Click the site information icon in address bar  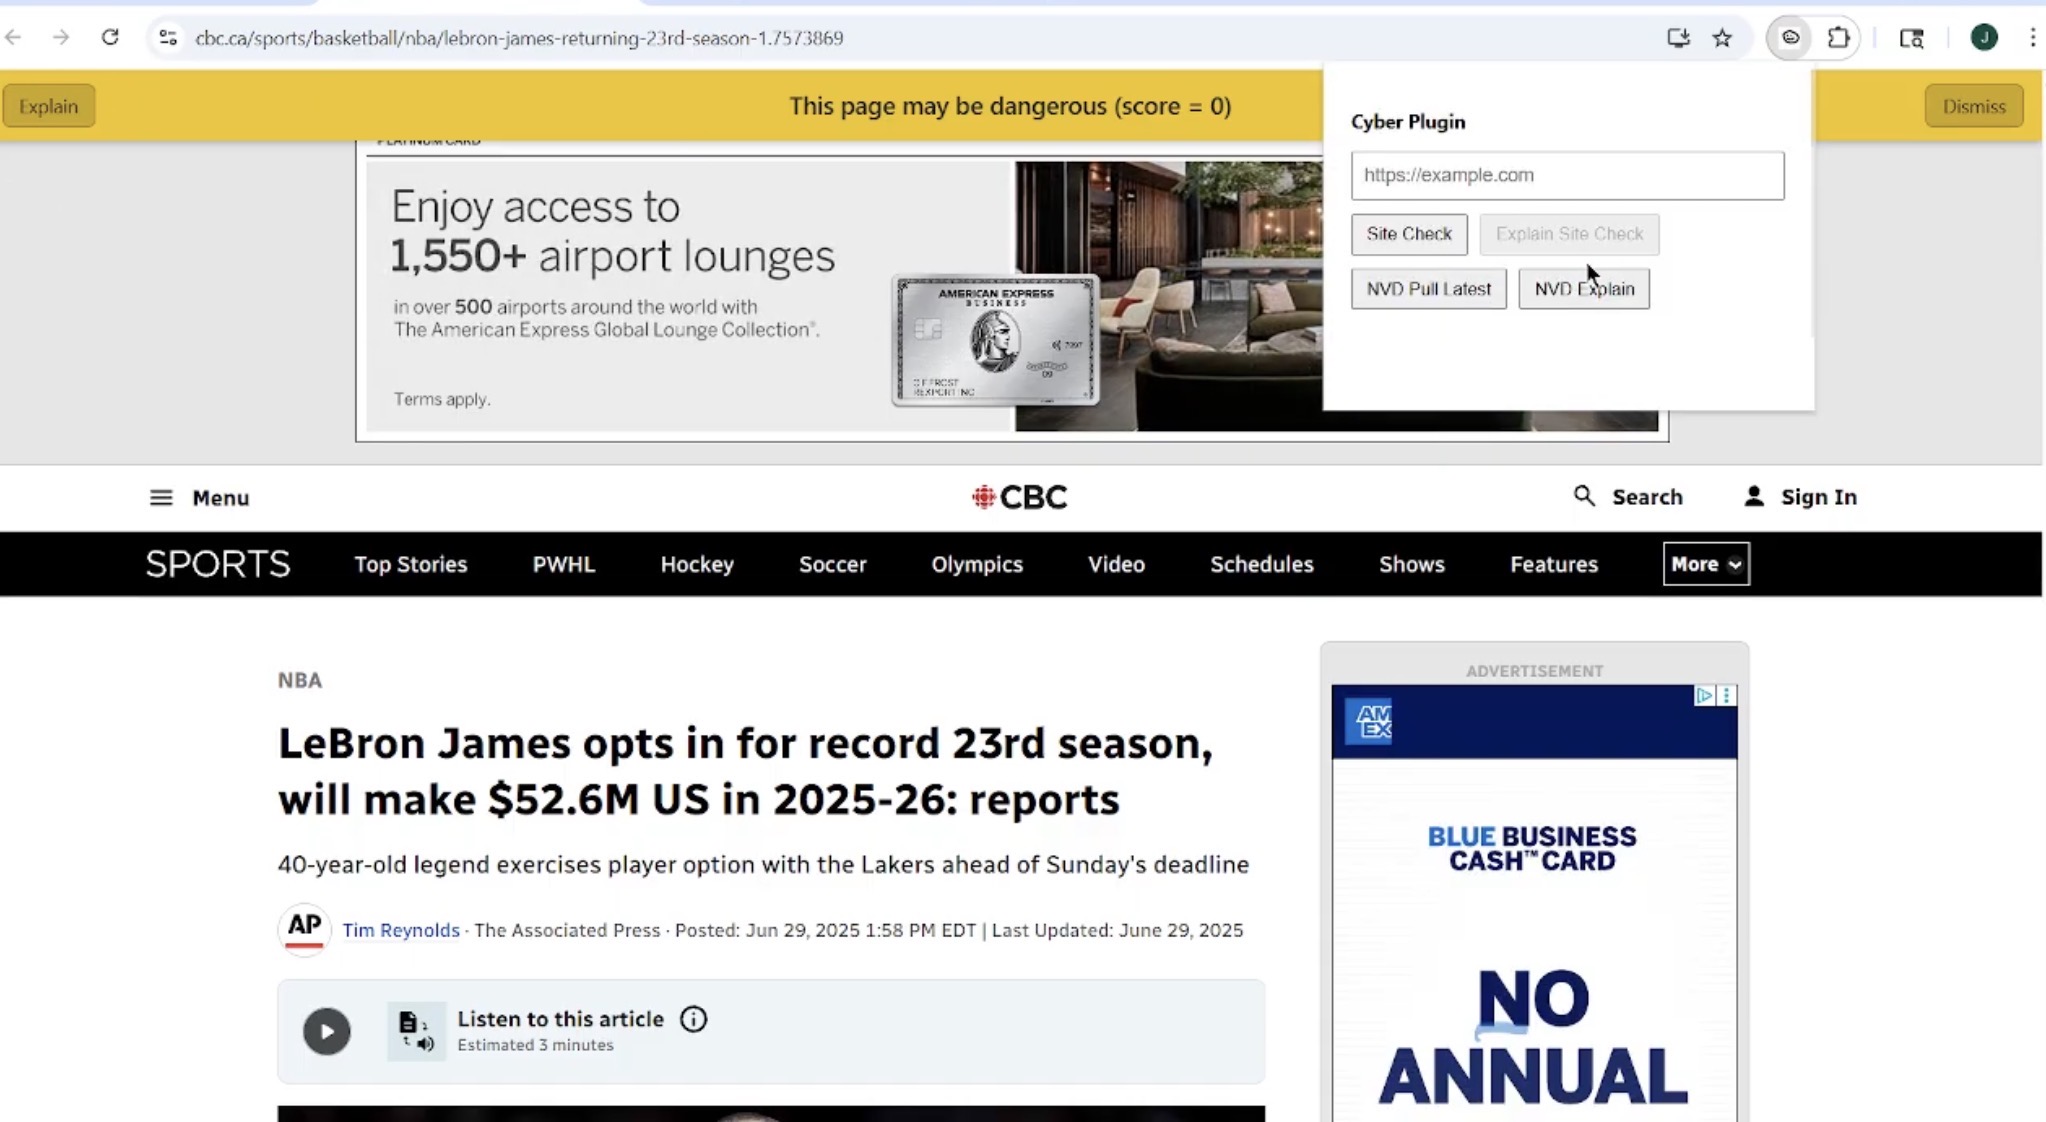tap(168, 38)
